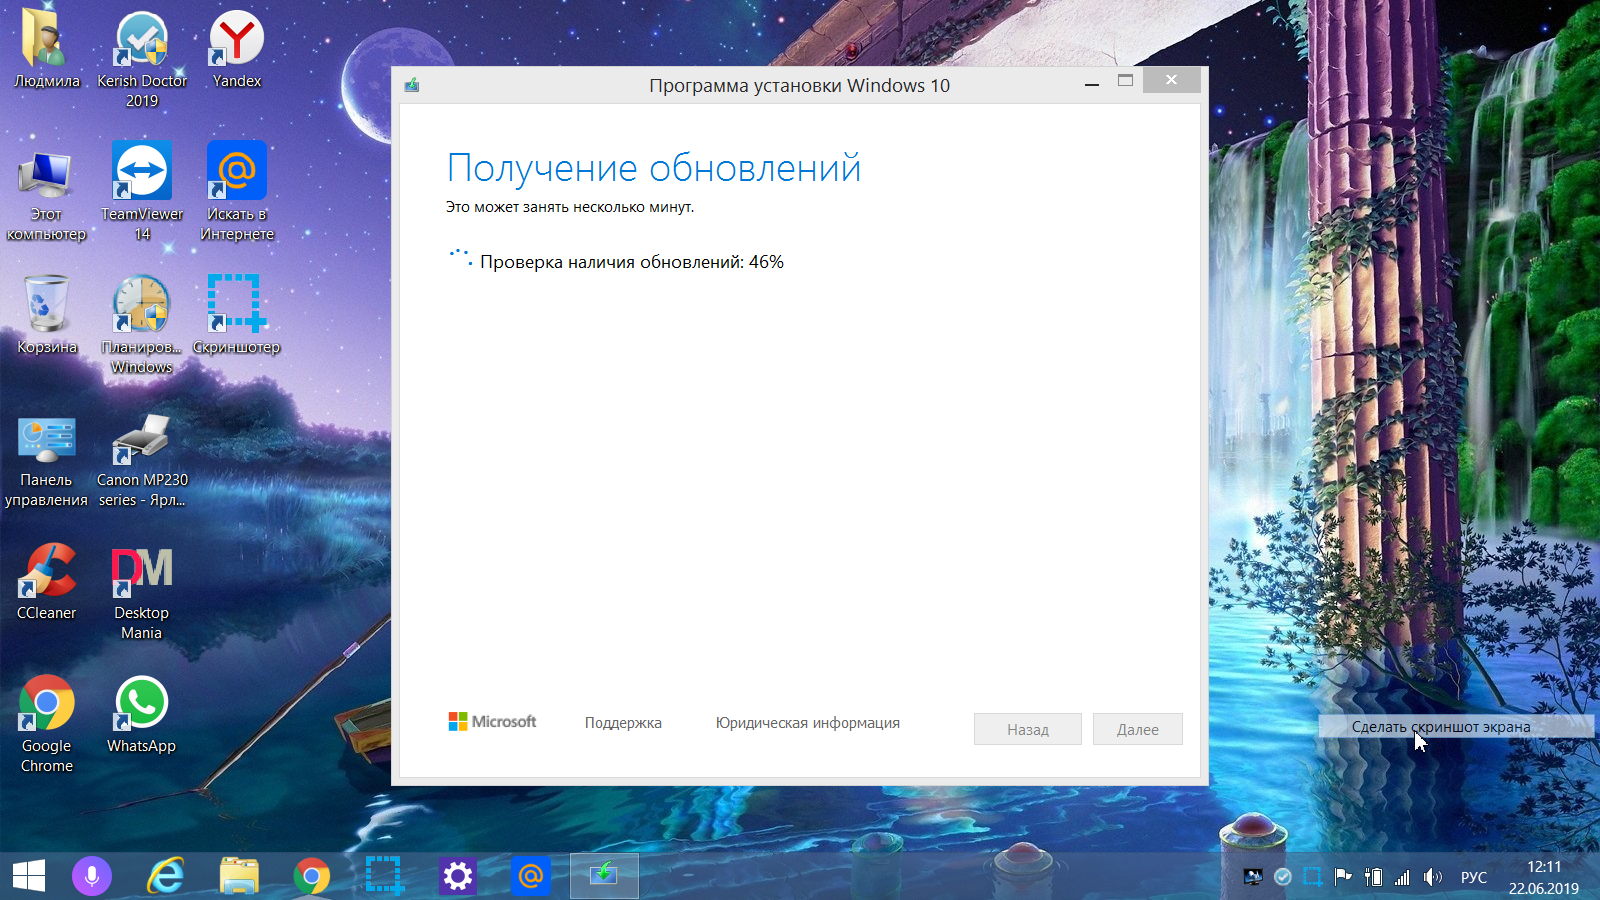Click the Поддержка link

point(623,723)
